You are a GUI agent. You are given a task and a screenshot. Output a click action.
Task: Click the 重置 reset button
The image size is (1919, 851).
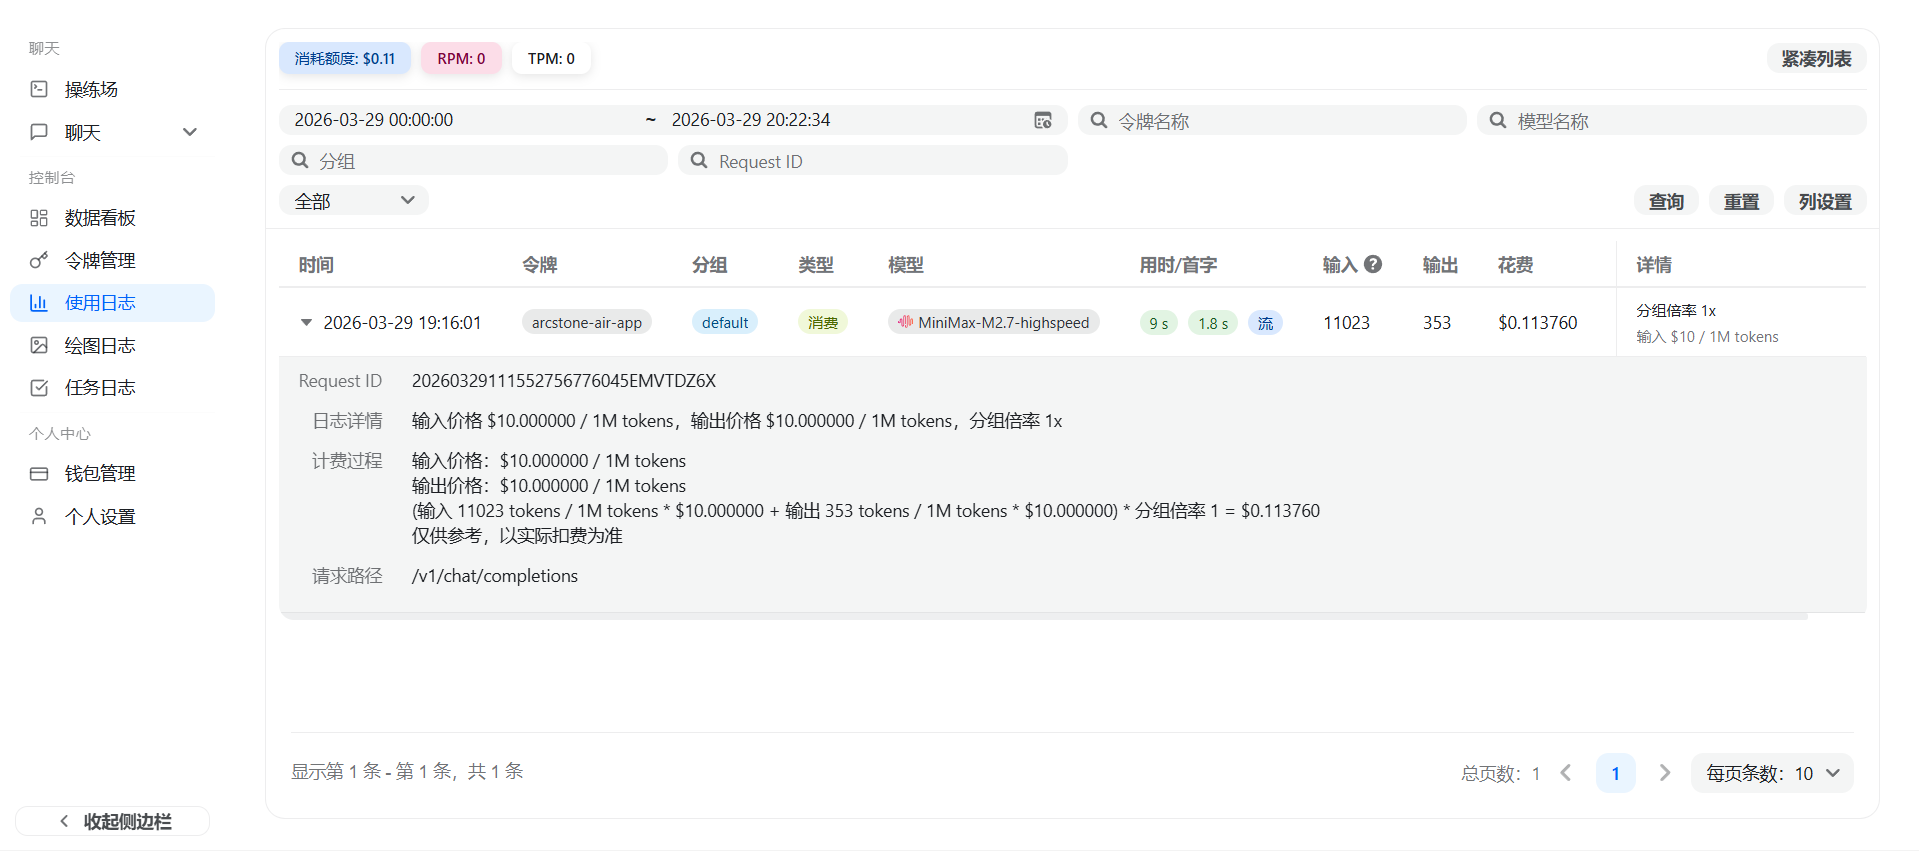coord(1740,201)
